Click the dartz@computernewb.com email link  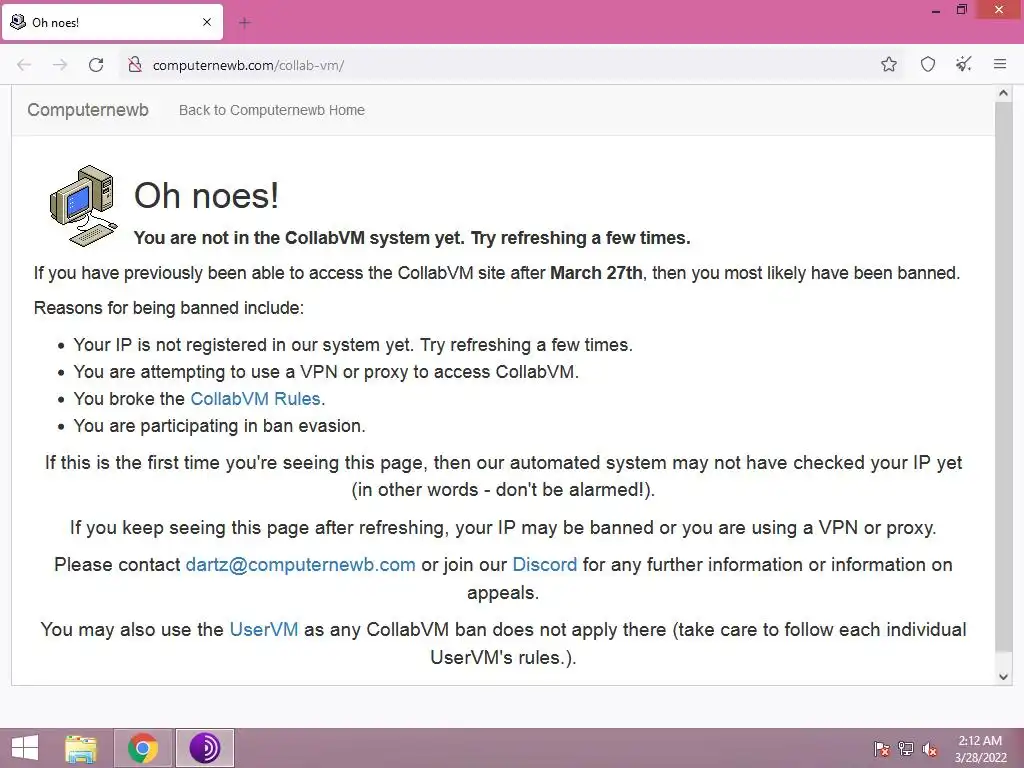pyautogui.click(x=300, y=565)
